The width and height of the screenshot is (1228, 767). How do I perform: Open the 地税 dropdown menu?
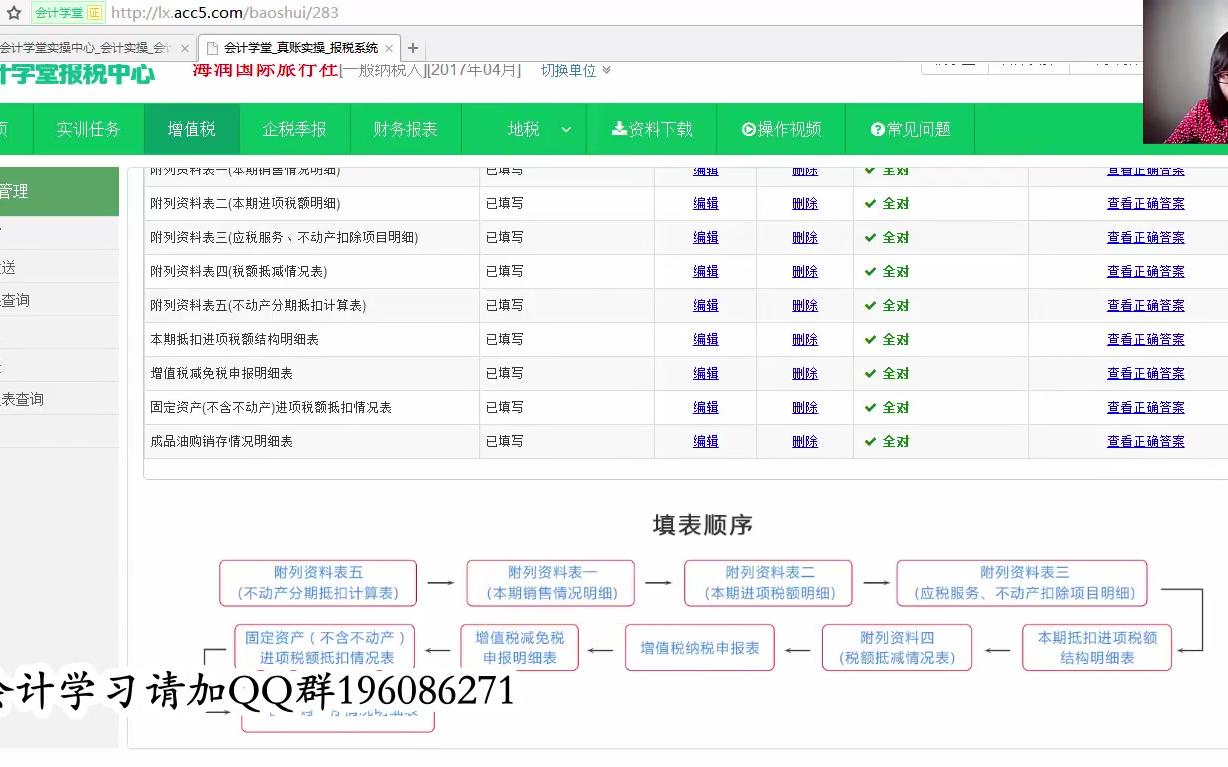(x=524, y=128)
